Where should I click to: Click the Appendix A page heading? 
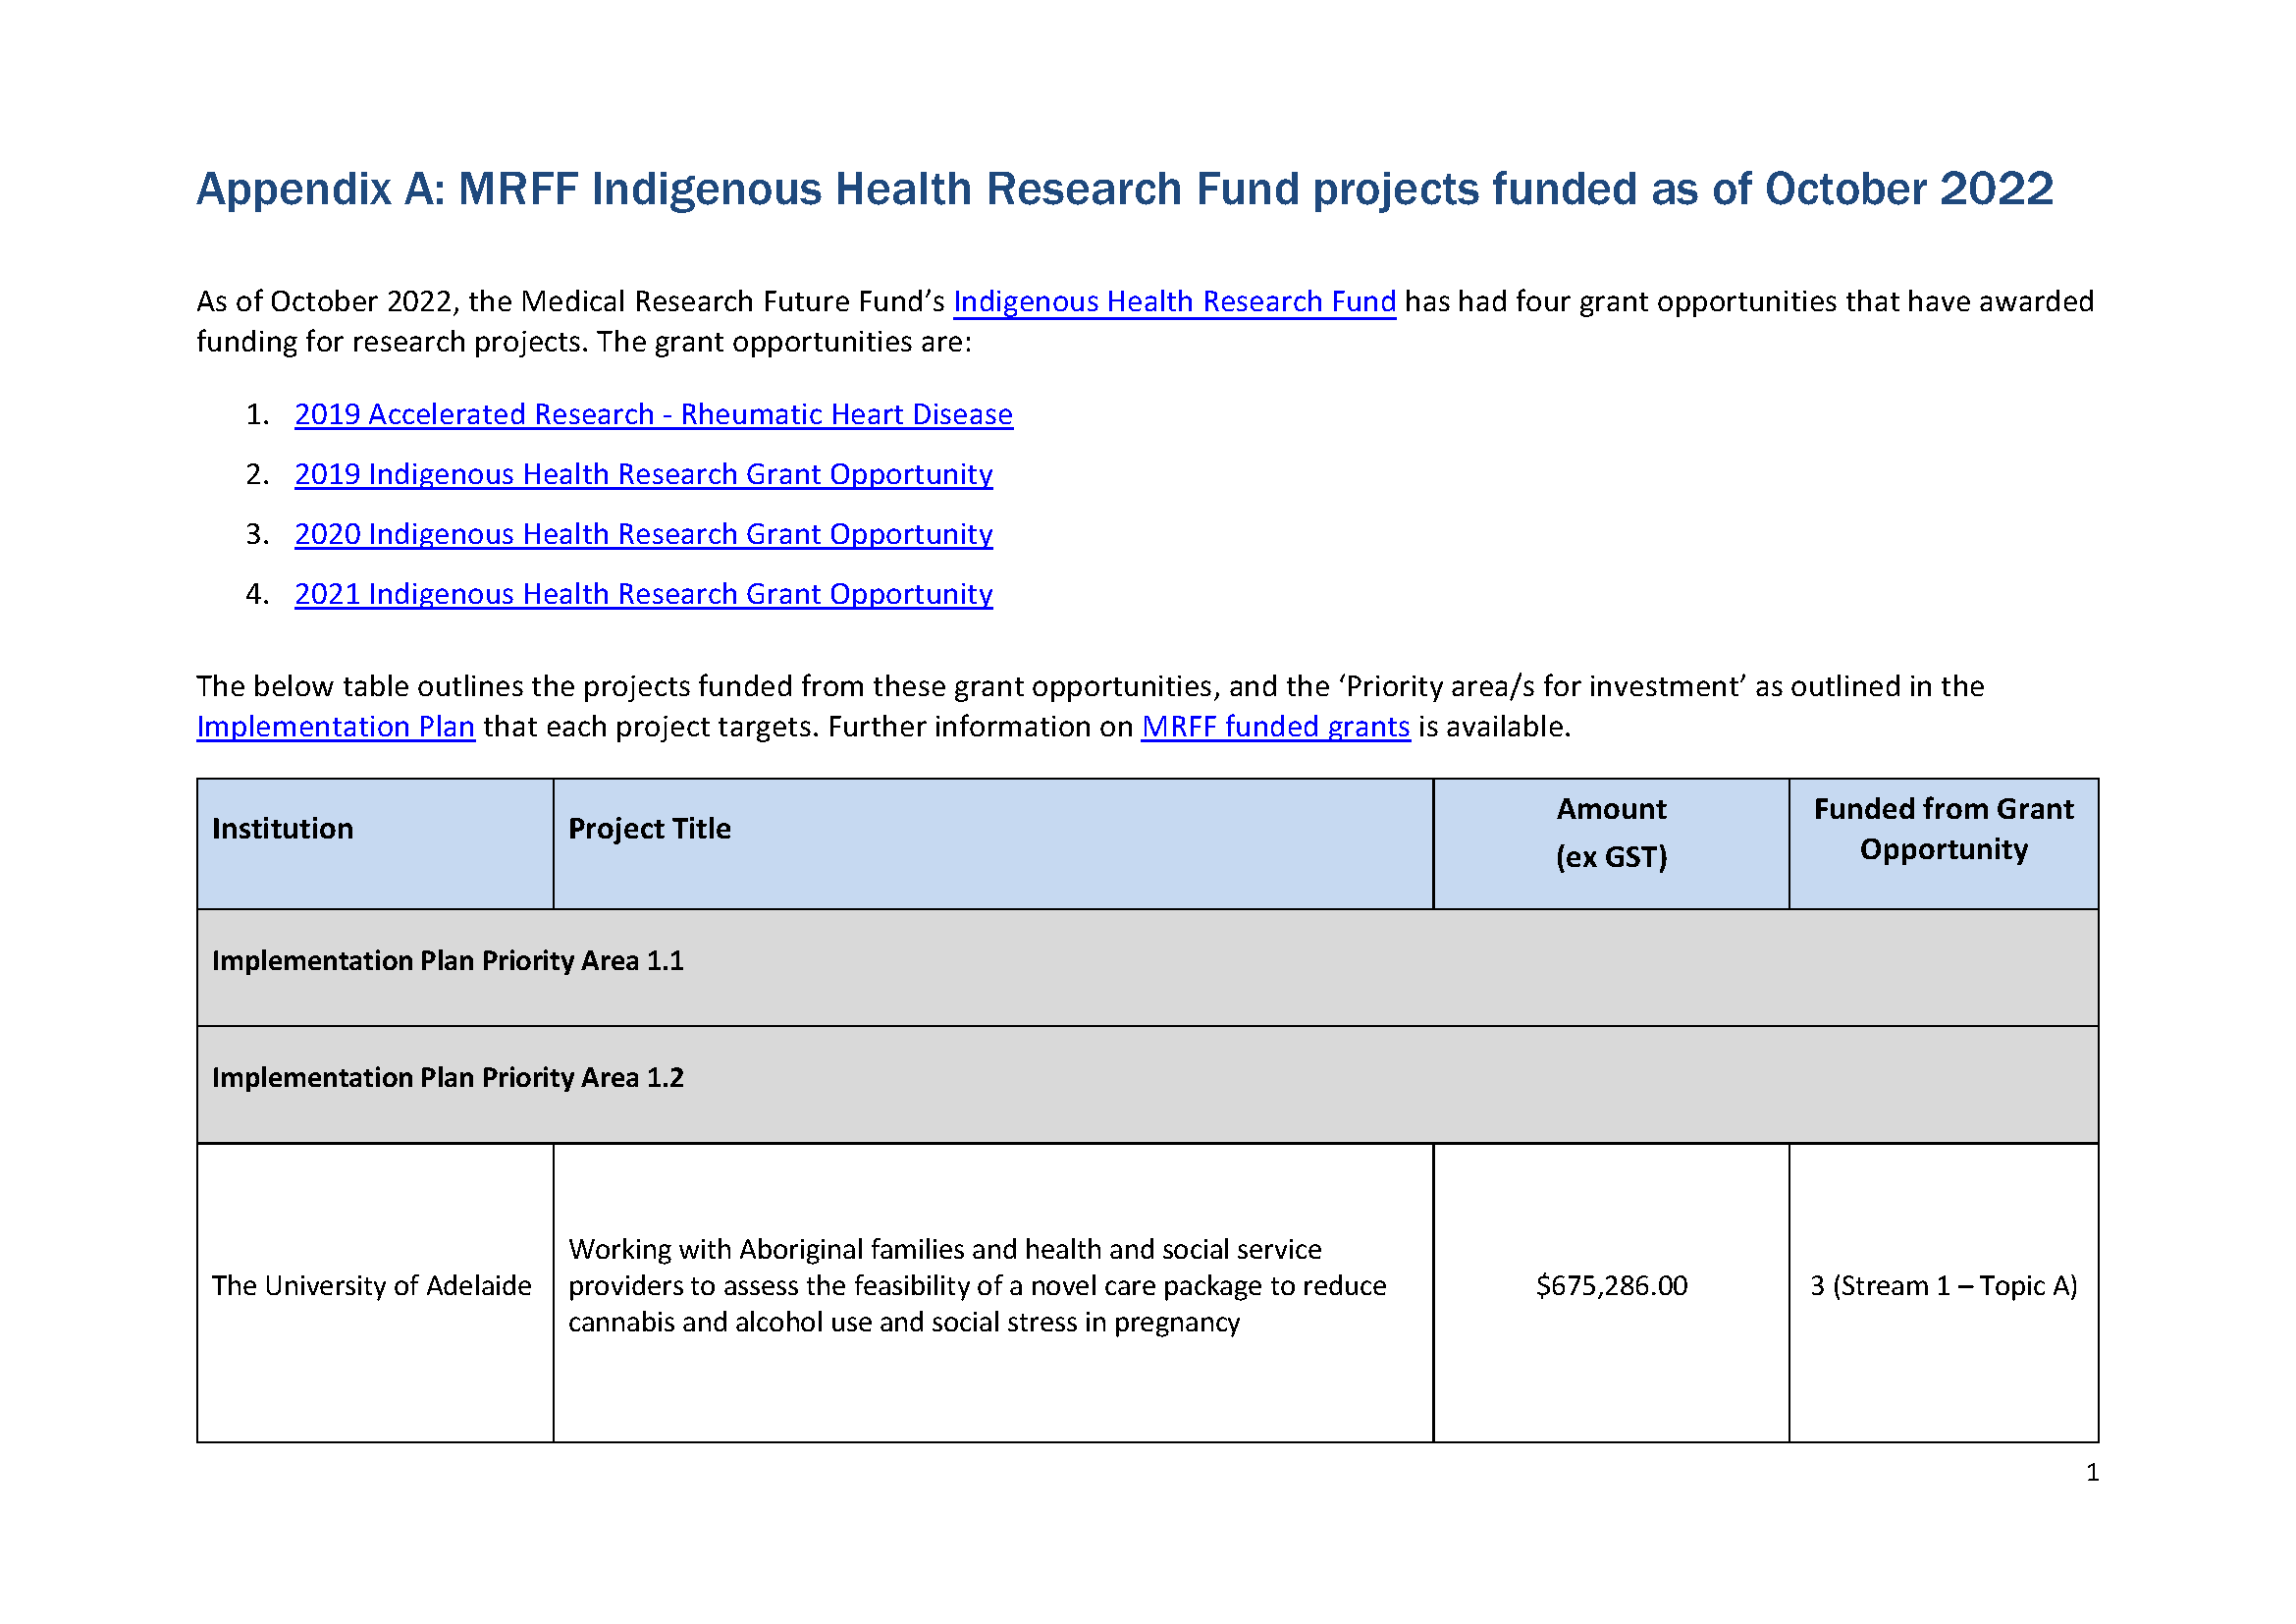point(1124,189)
